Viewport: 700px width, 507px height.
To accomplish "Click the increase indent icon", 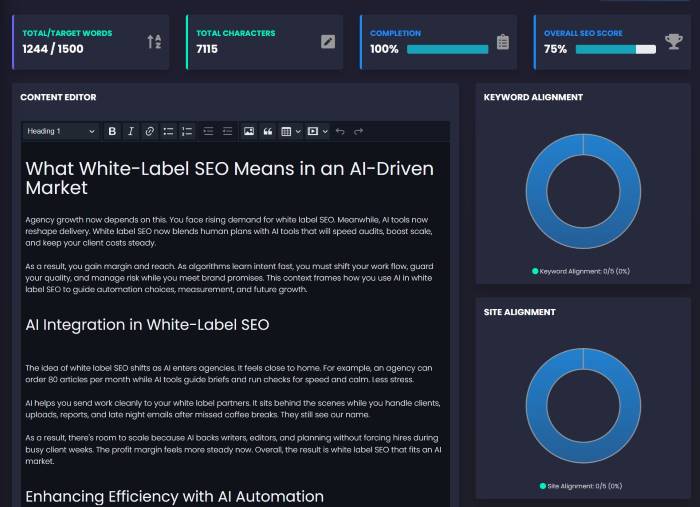I will tap(227, 131).
